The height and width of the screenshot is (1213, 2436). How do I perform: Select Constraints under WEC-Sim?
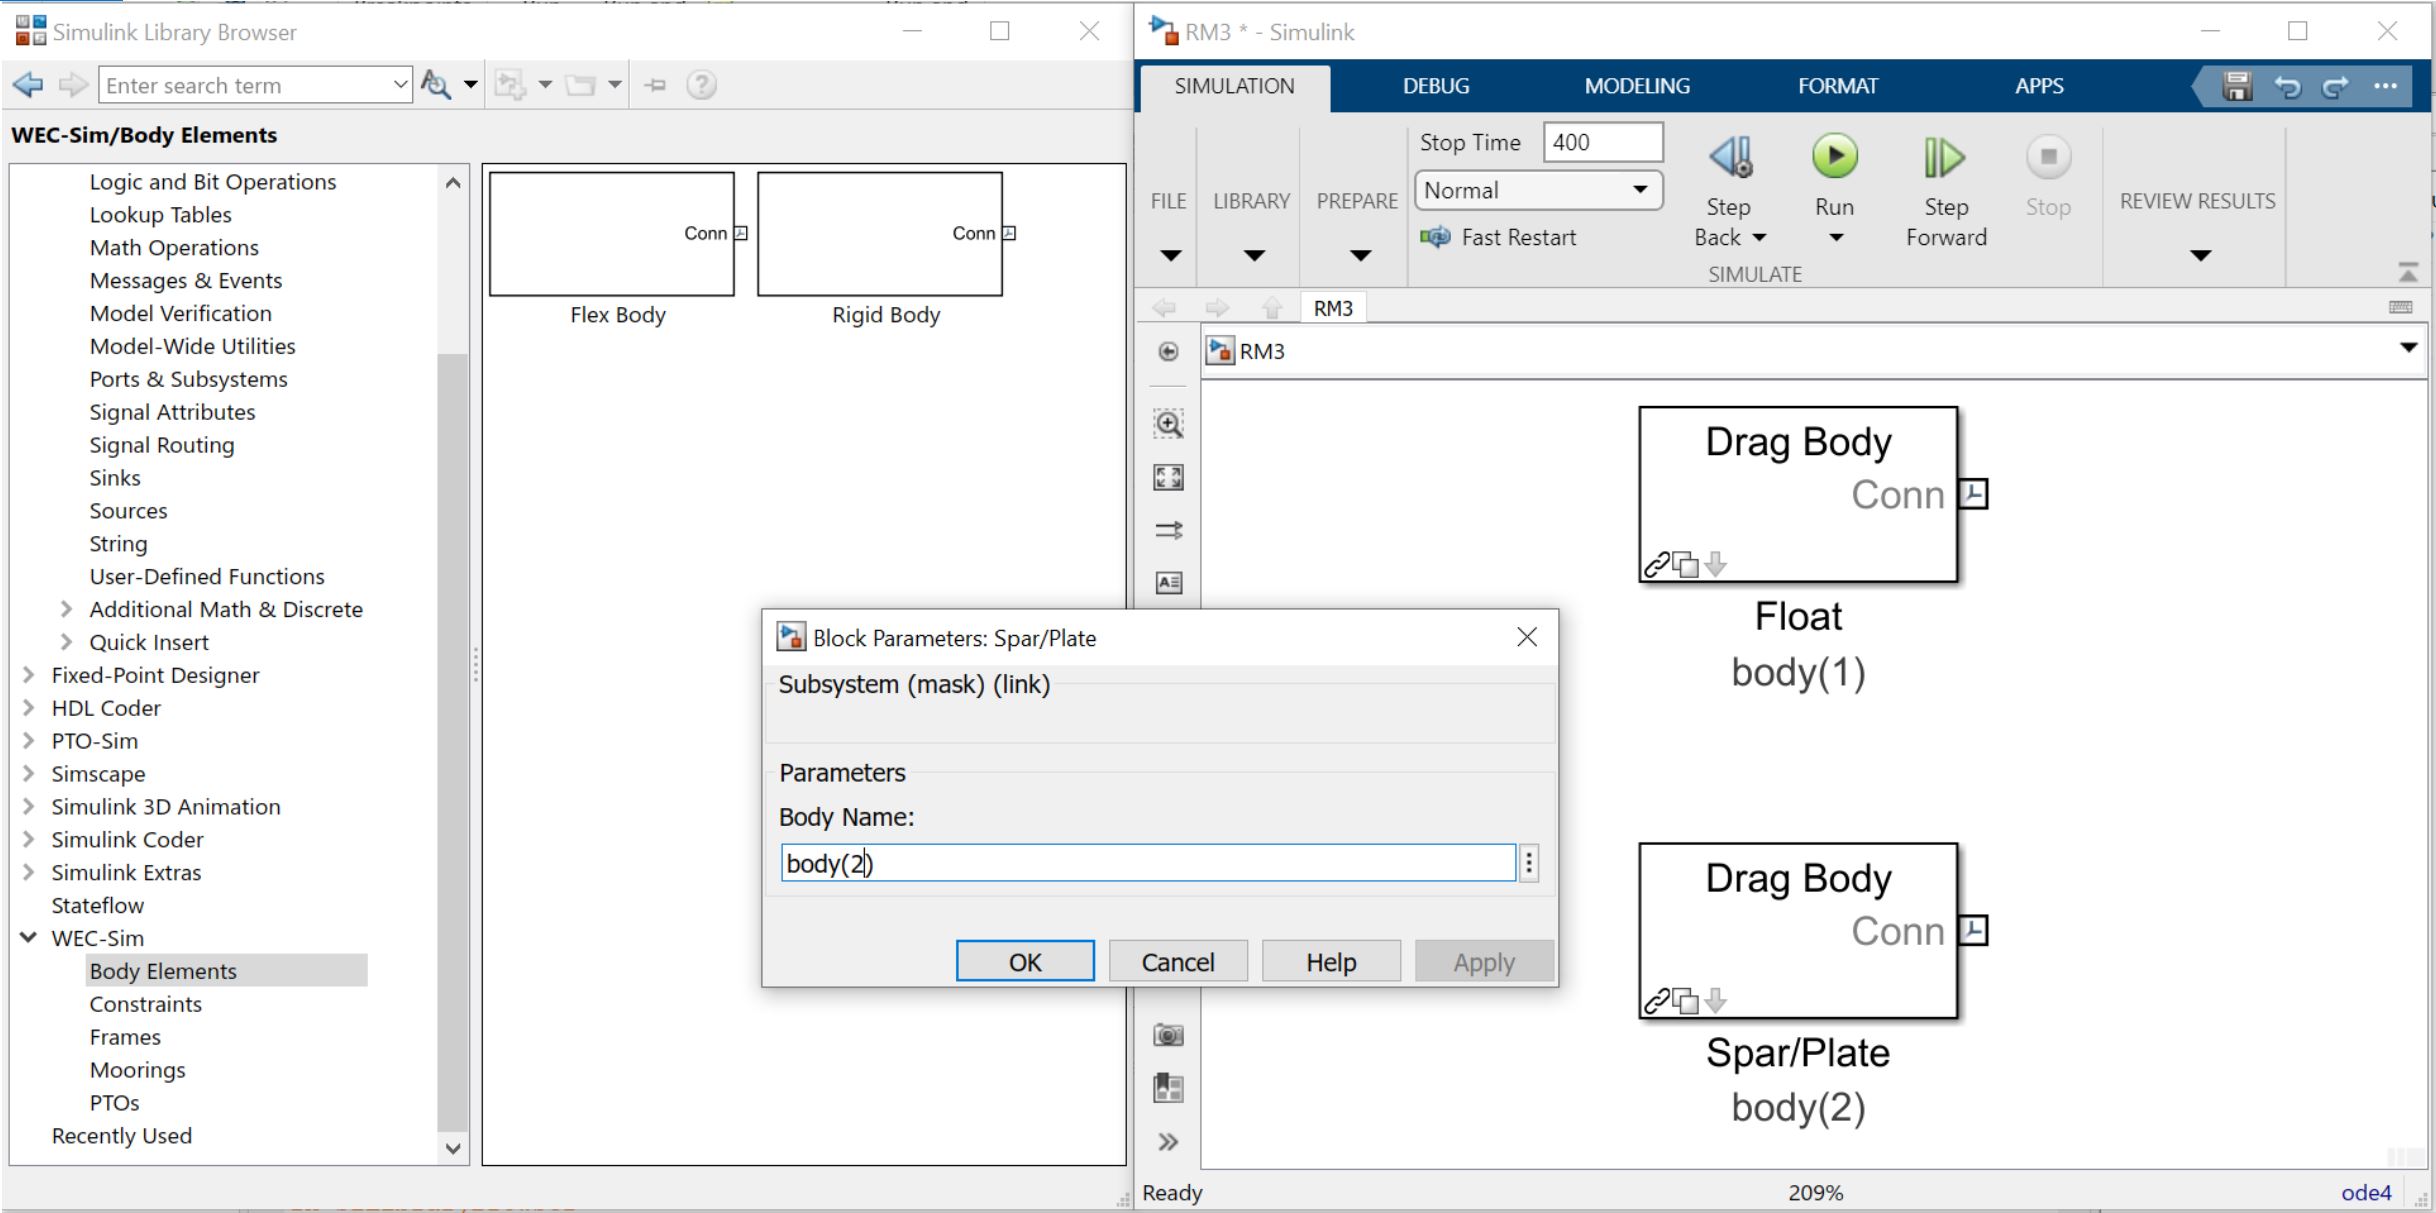click(145, 1004)
